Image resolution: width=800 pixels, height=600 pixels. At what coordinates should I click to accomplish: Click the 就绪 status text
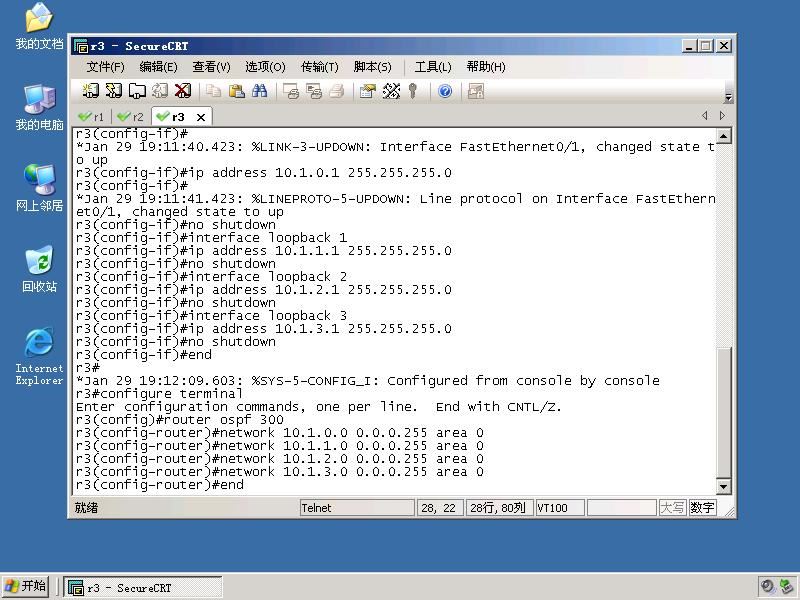(86, 508)
